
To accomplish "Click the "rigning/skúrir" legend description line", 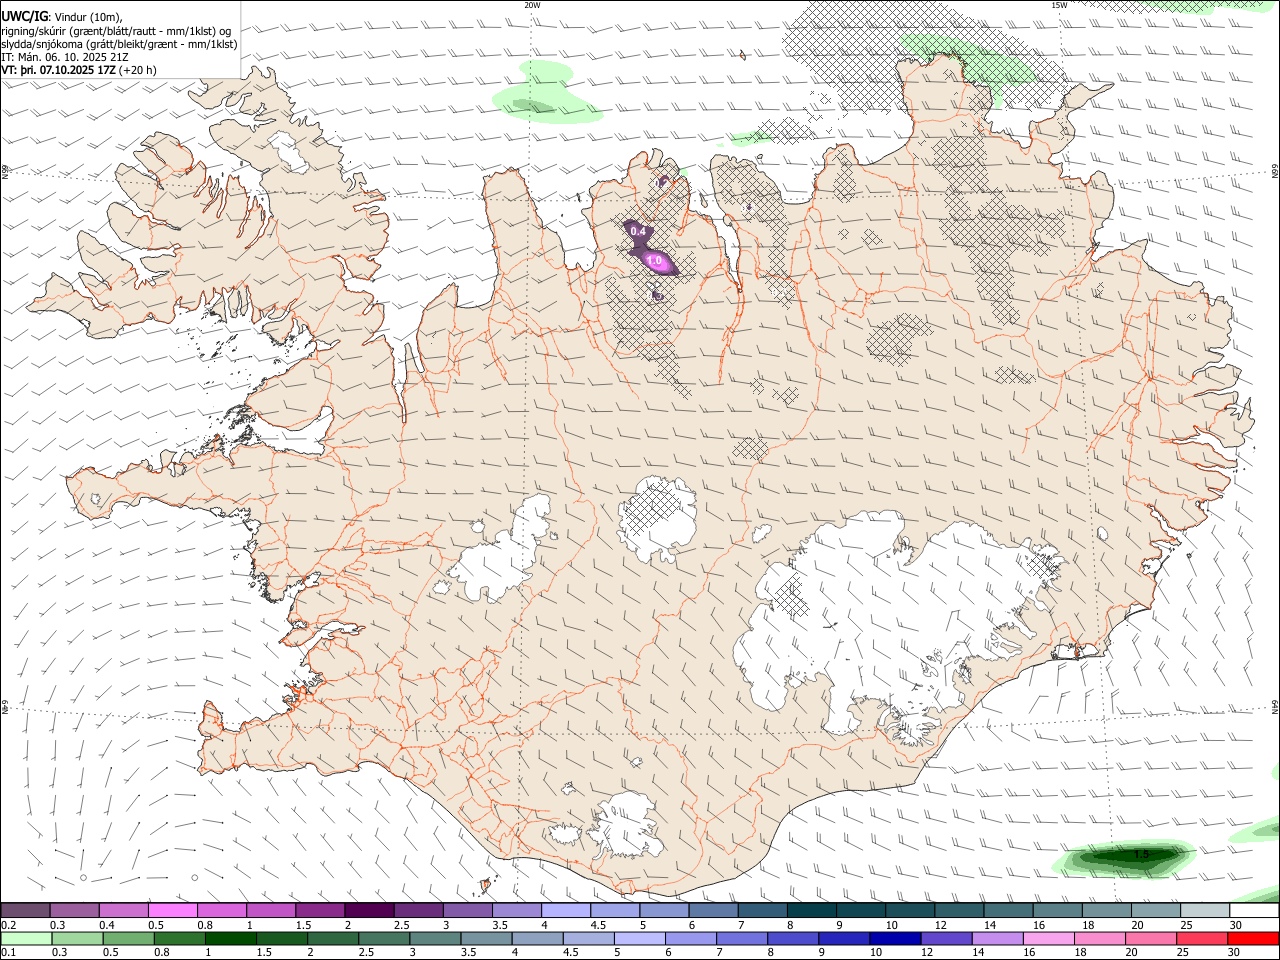I will pyautogui.click(x=117, y=30).
